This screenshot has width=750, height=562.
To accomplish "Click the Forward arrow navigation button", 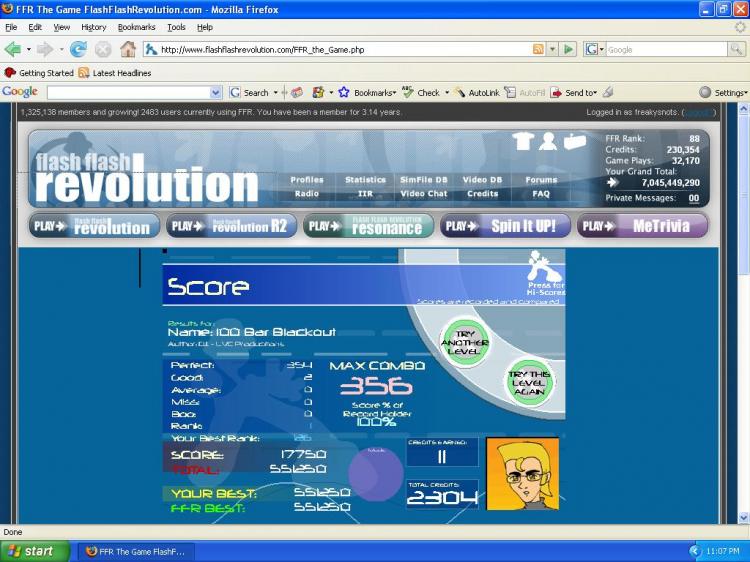I will tap(45, 49).
